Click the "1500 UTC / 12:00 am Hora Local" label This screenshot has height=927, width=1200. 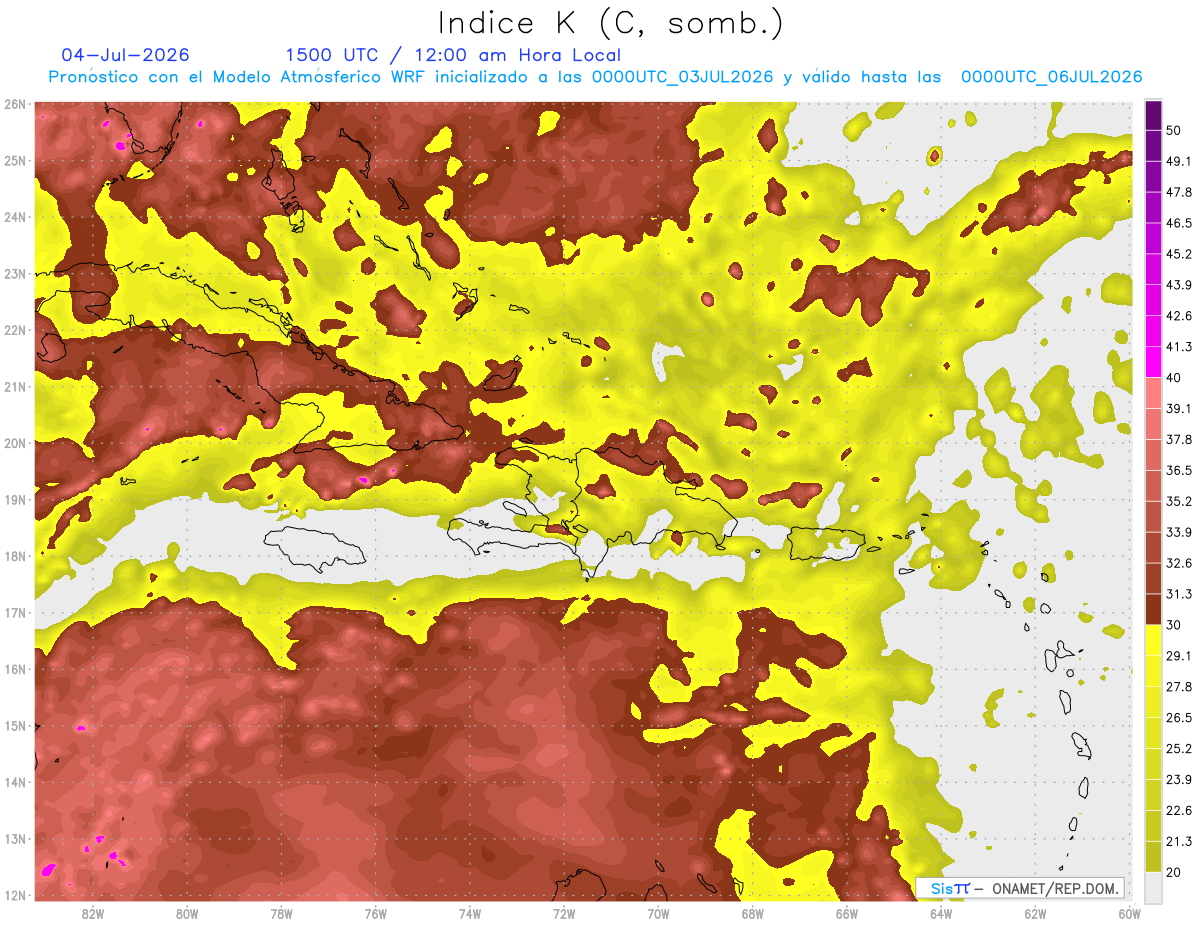pyautogui.click(x=453, y=55)
